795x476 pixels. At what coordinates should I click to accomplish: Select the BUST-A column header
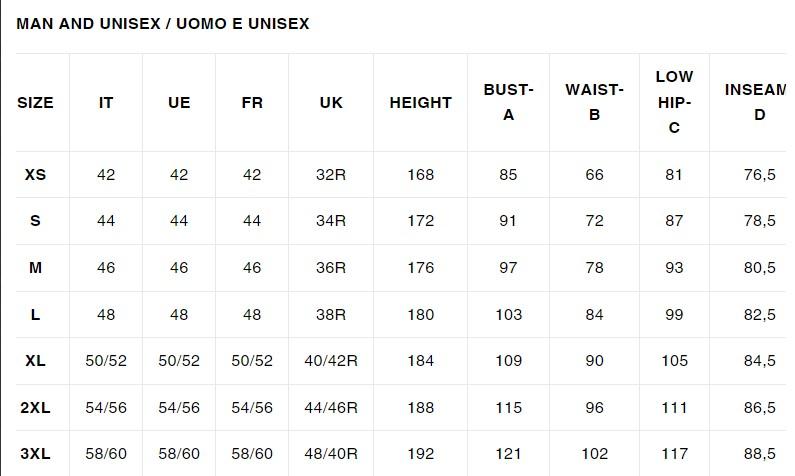(x=508, y=102)
